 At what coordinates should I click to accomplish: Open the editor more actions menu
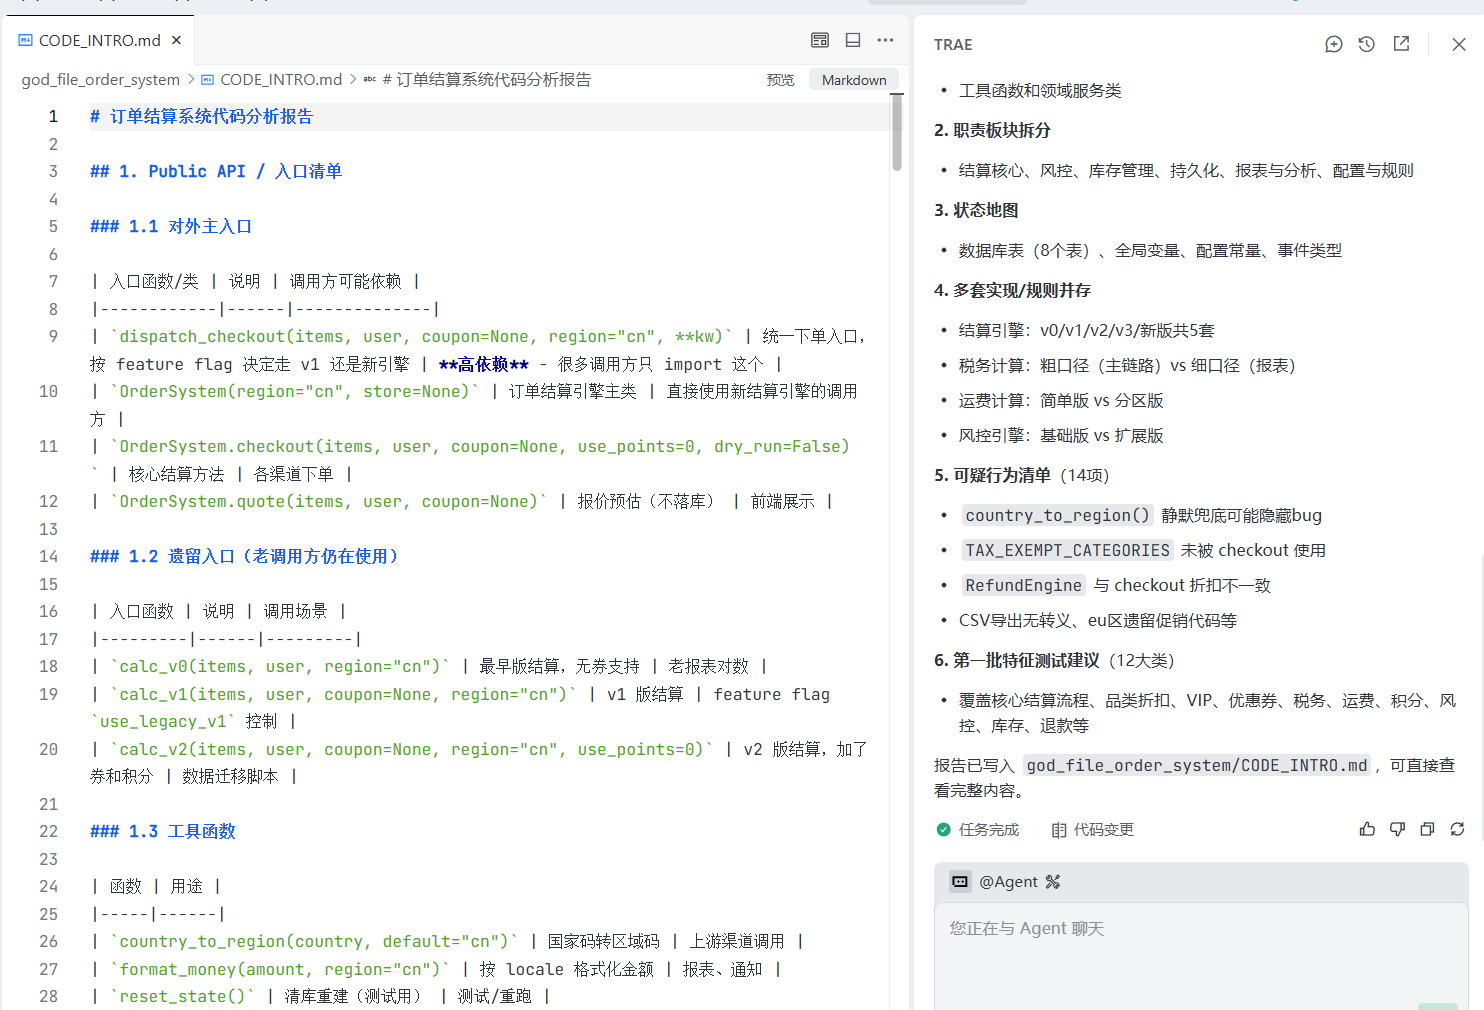click(x=885, y=40)
